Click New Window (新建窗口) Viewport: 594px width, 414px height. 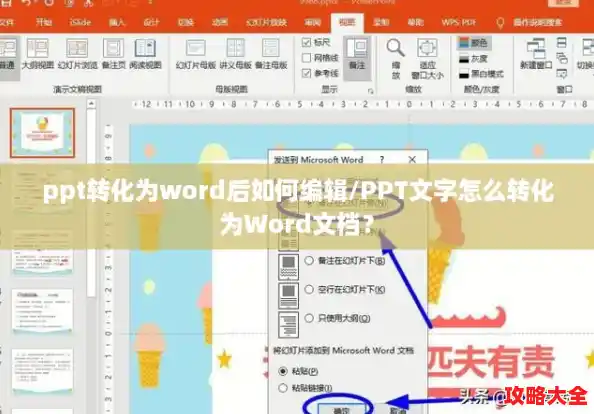coord(536,54)
